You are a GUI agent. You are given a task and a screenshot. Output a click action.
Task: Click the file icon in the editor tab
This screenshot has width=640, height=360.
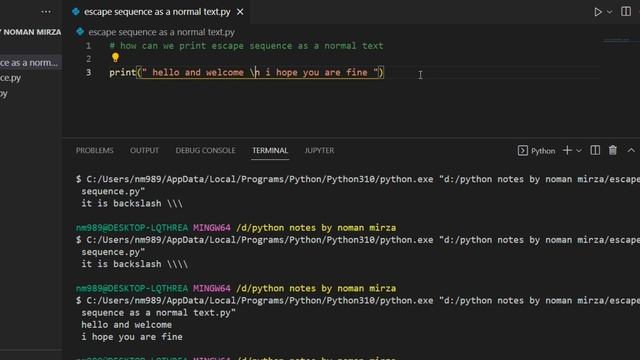tap(76, 12)
